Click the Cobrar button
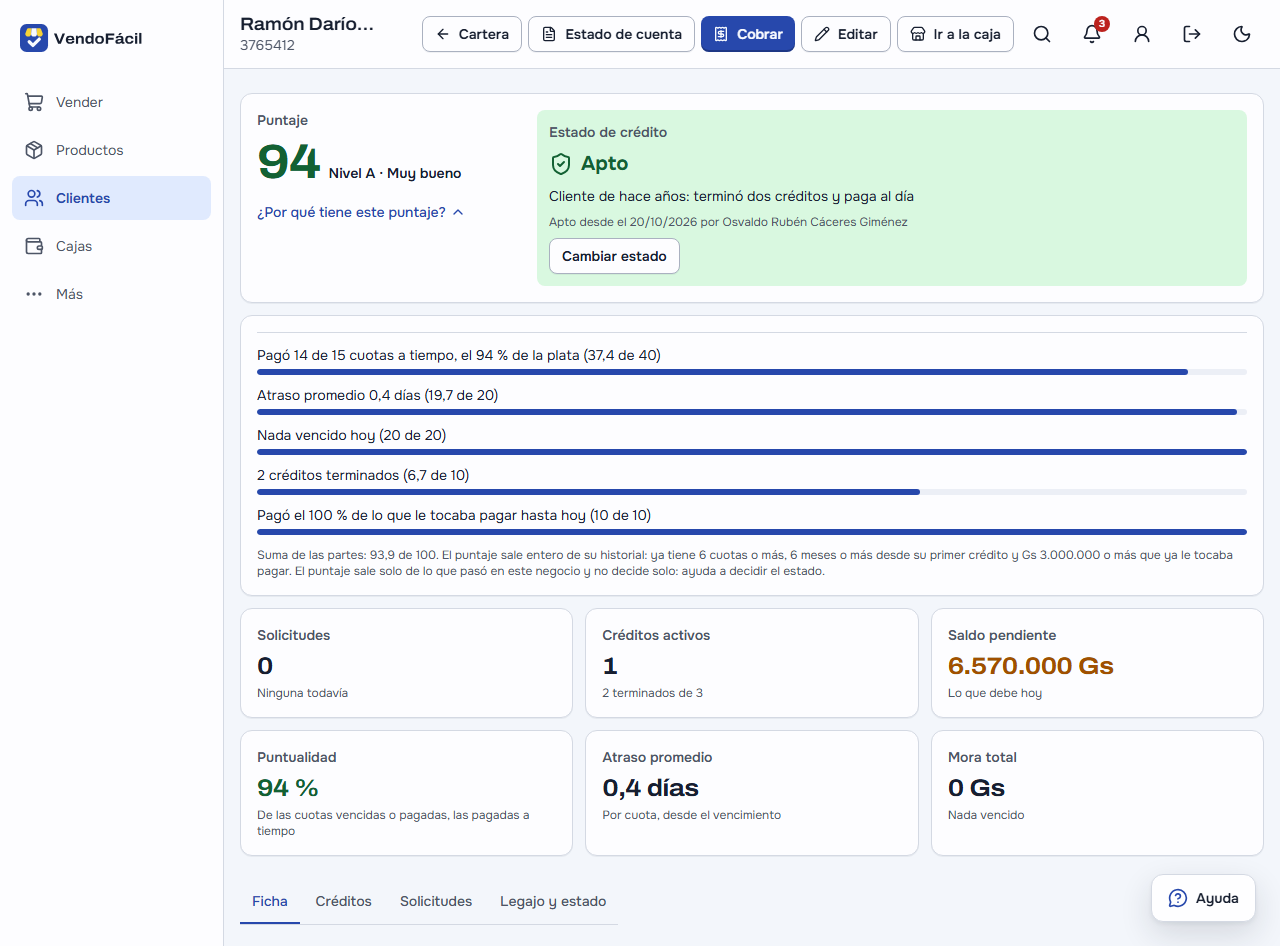Screen dimensions: 1280x946 pyautogui.click(x=748, y=34)
